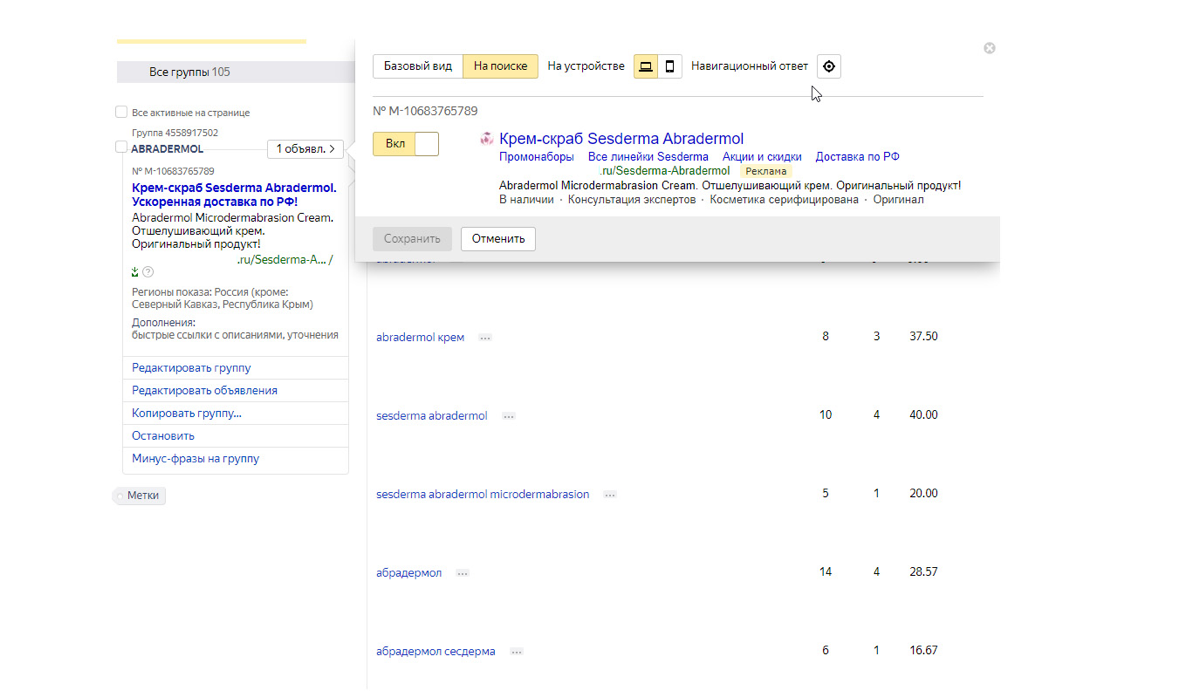Click Регионы показа text in left panel
The image size is (1200, 698).
222,298
